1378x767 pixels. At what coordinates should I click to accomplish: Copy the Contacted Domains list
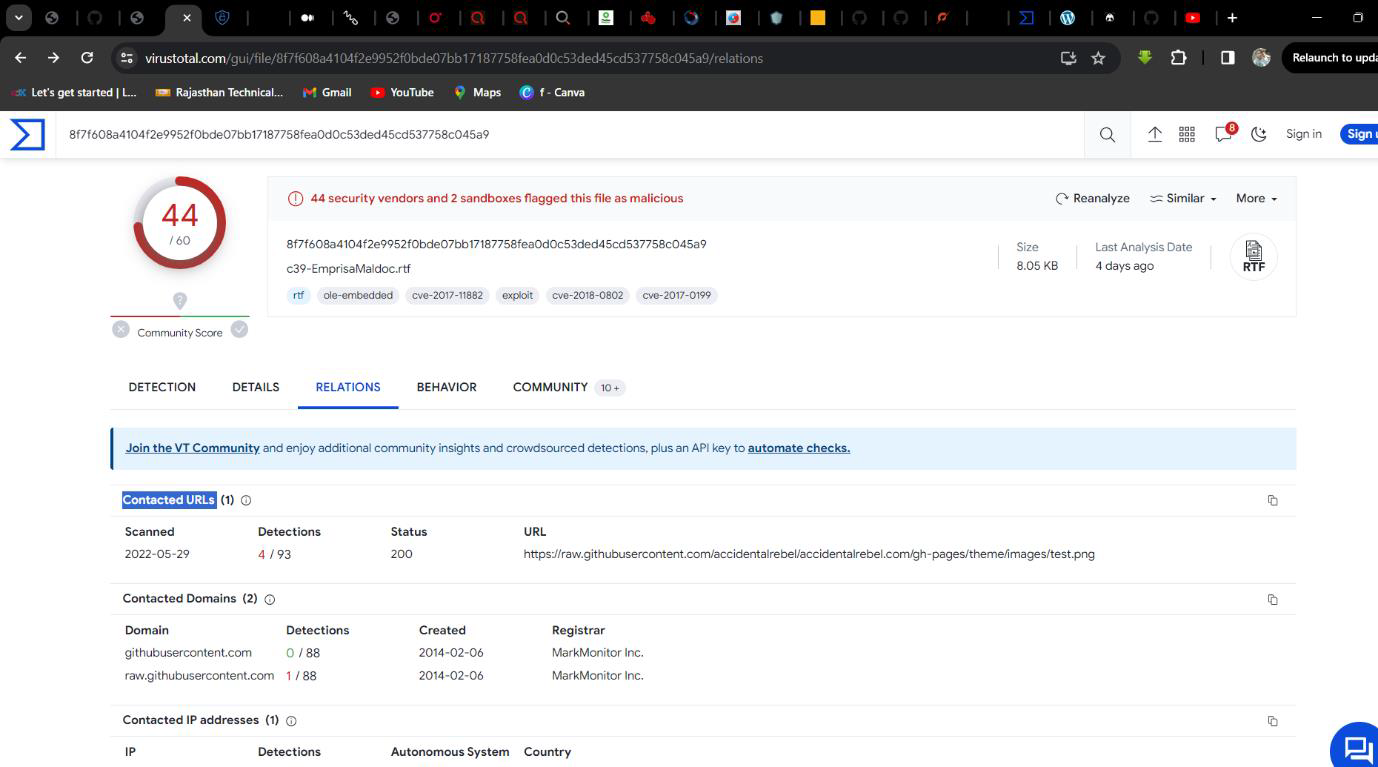tap(1272, 599)
